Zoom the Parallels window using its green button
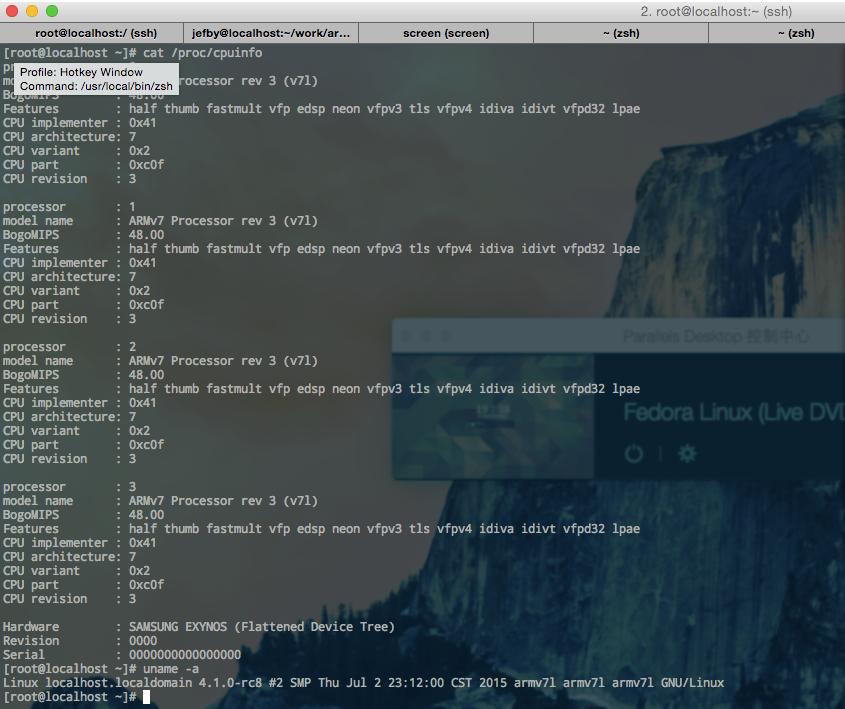Viewport: 845px width, 709px height. coord(444,334)
